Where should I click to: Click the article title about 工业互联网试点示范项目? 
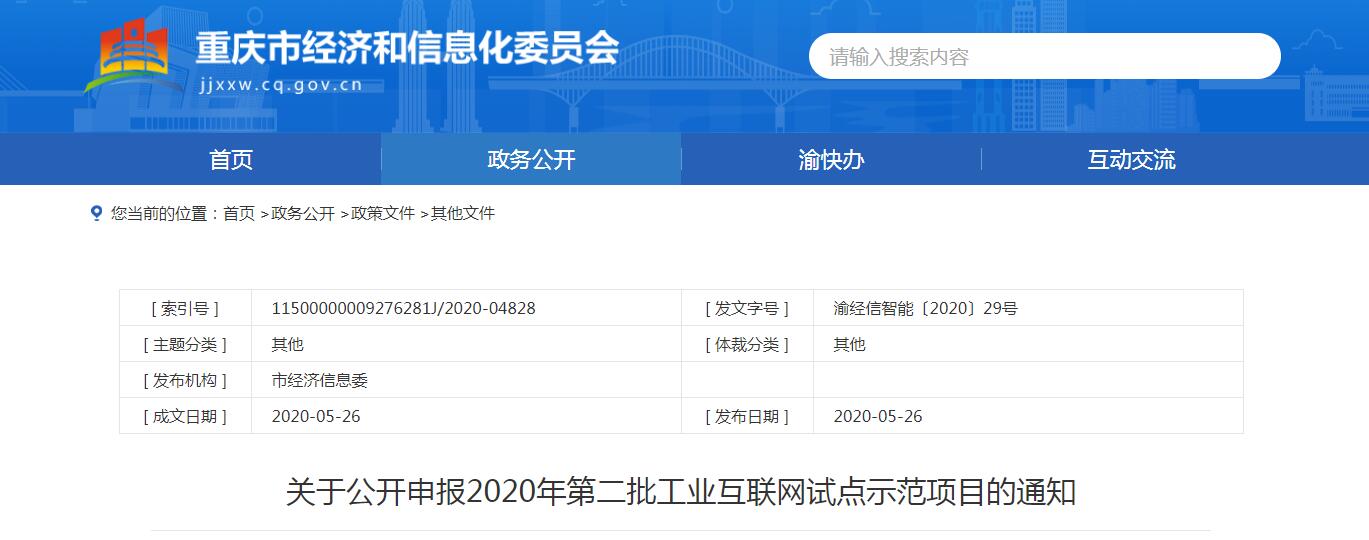pos(680,493)
